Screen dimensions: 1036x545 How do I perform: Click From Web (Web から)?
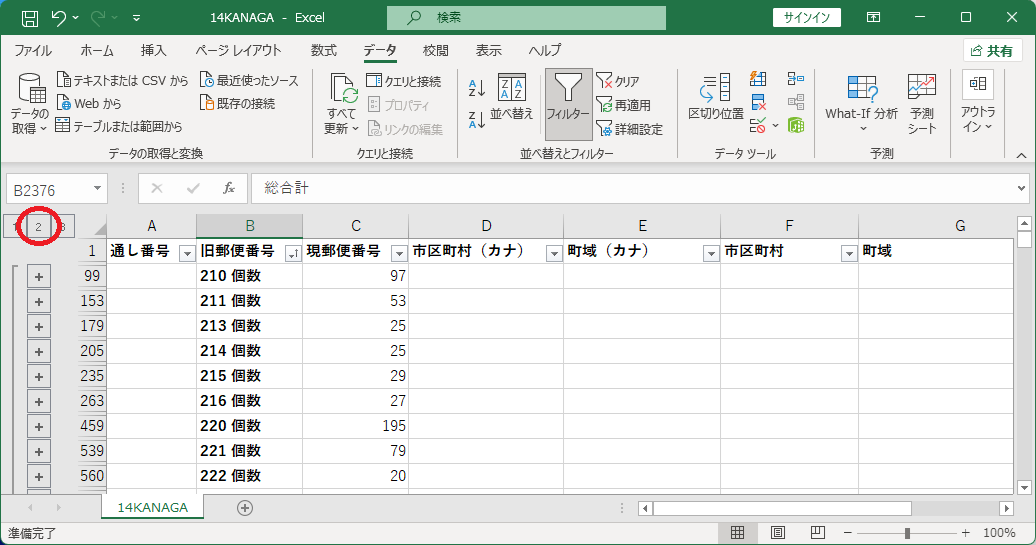tap(89, 104)
